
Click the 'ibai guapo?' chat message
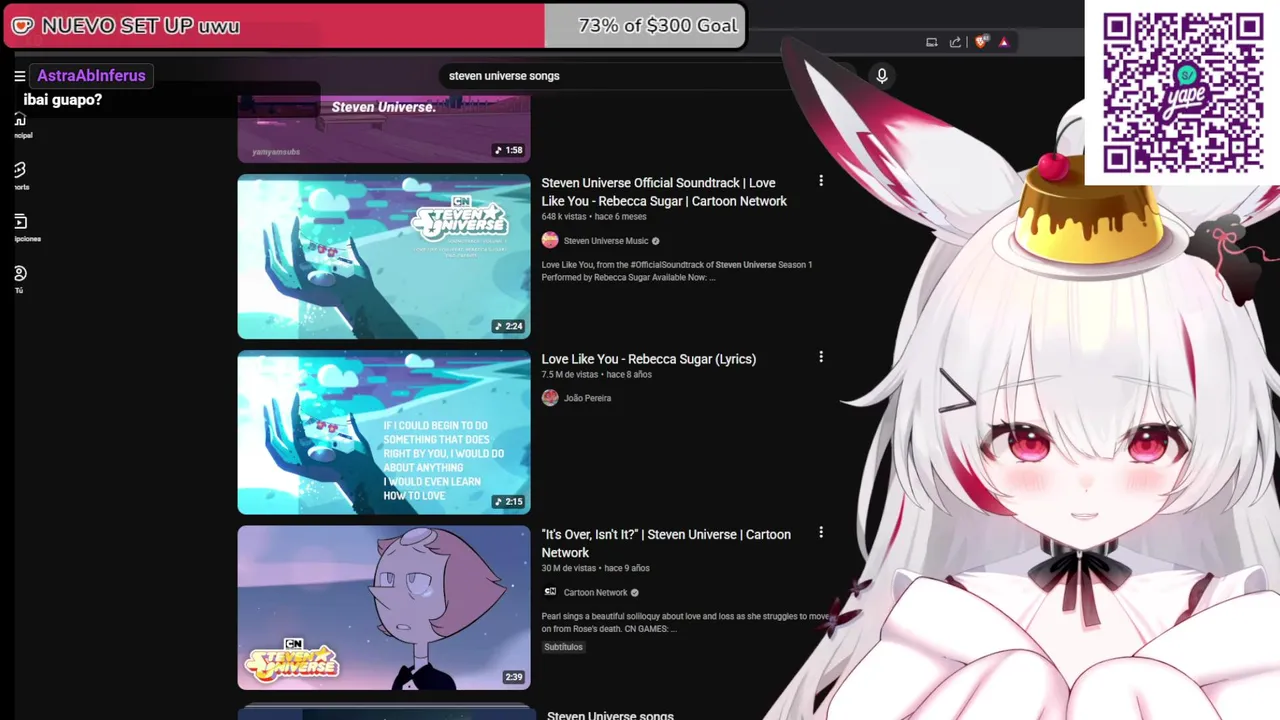coord(62,100)
